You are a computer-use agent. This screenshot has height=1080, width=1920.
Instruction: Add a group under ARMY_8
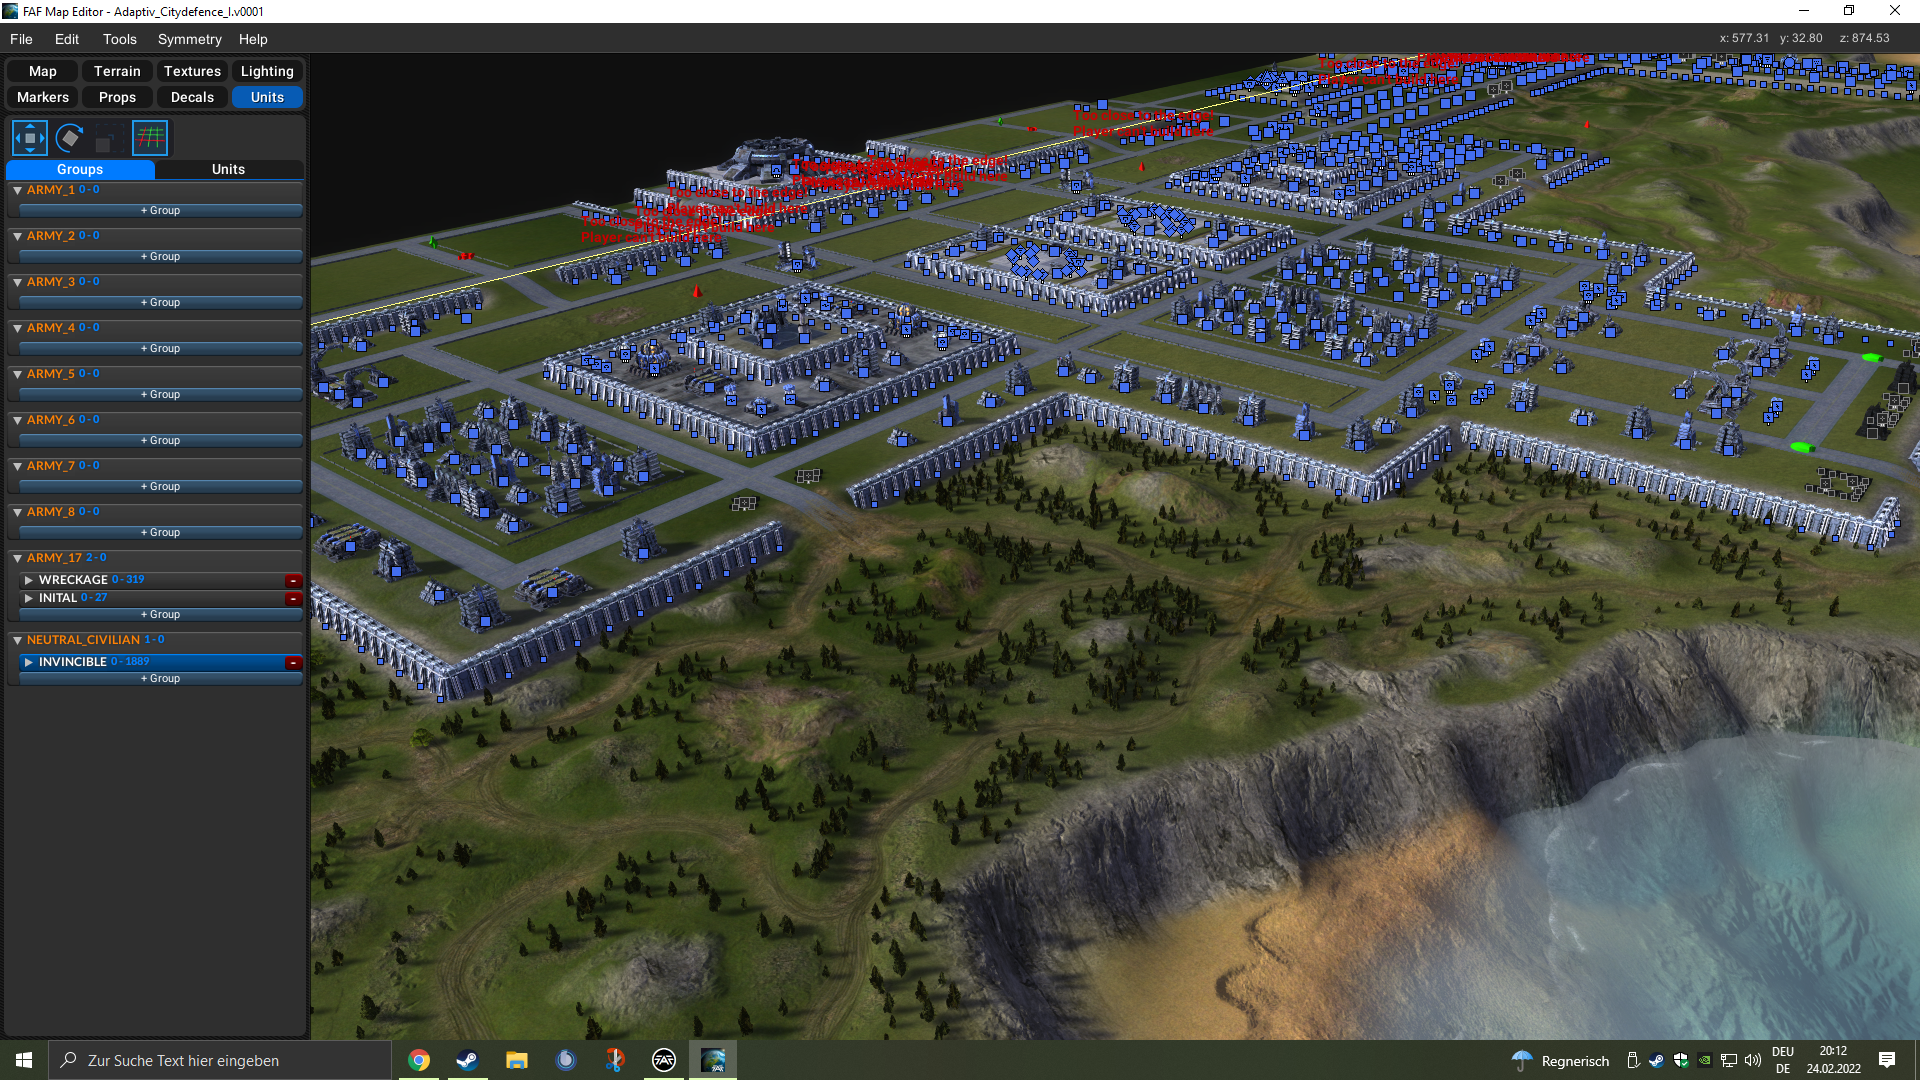[161, 533]
